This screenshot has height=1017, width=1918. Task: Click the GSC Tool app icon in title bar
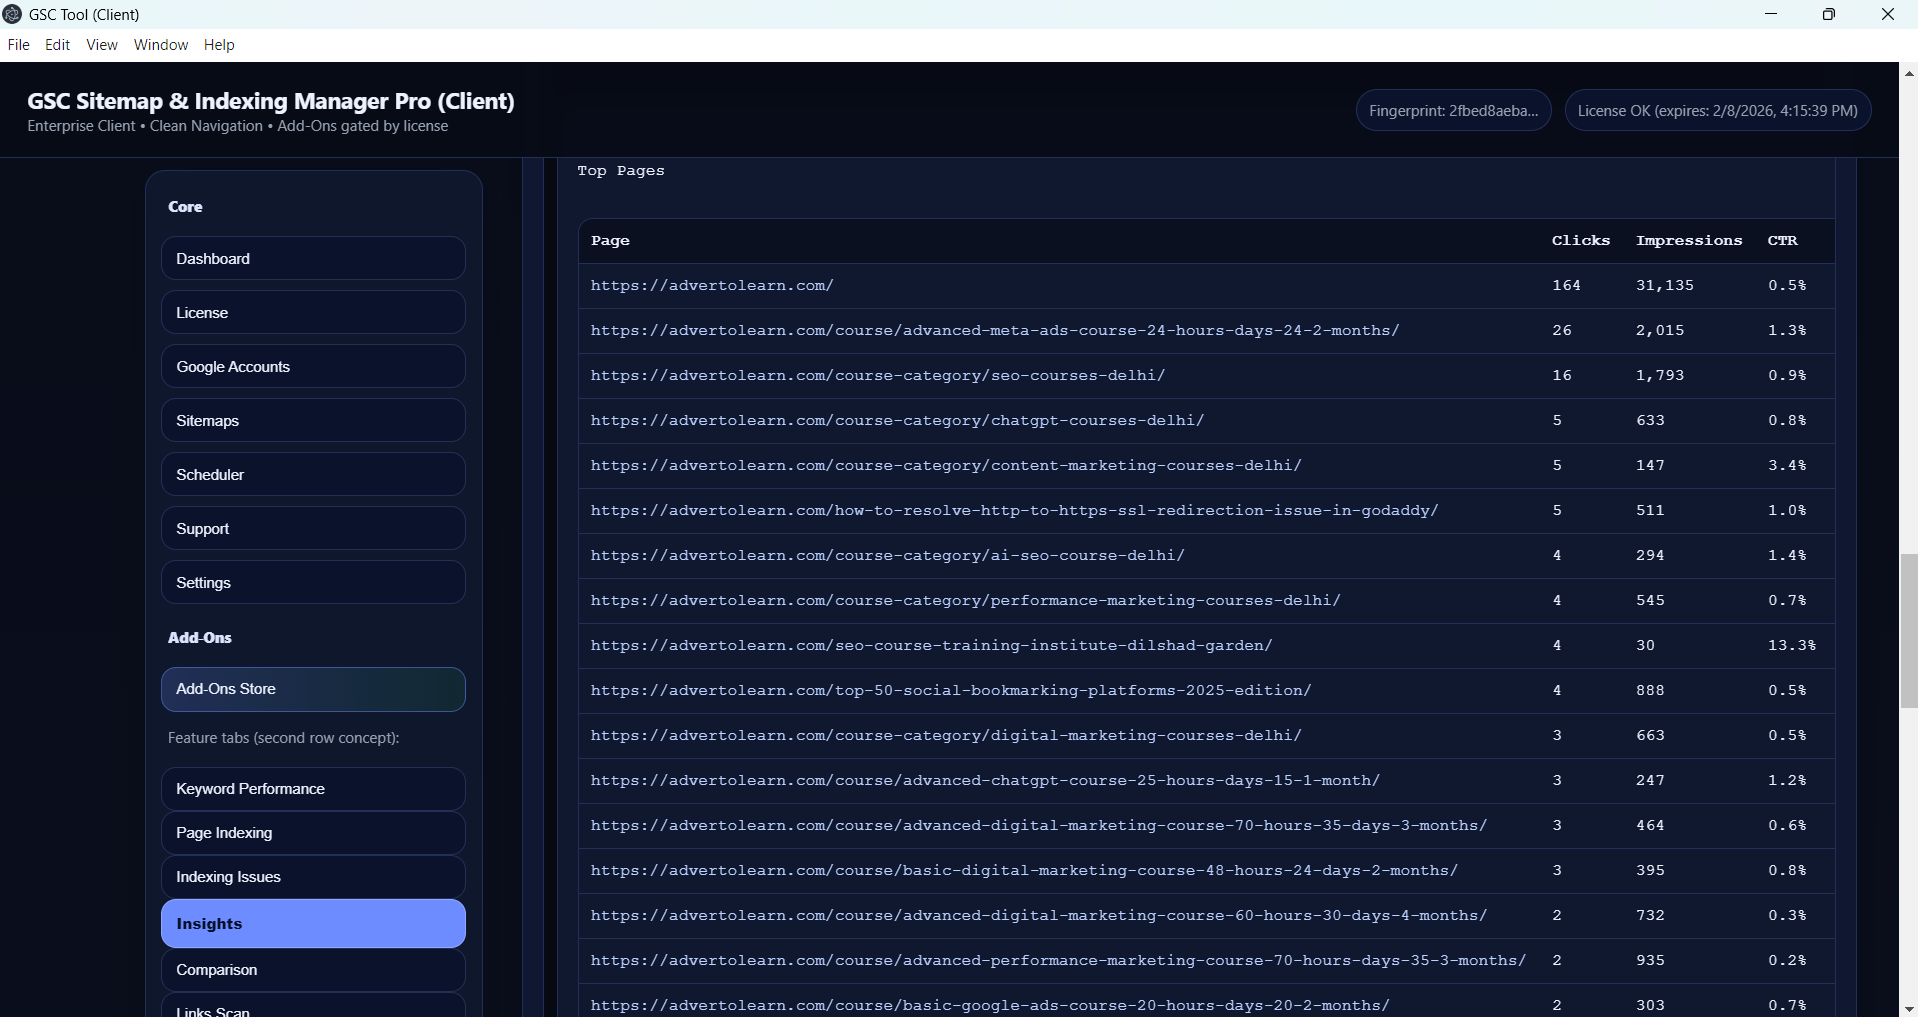12,14
